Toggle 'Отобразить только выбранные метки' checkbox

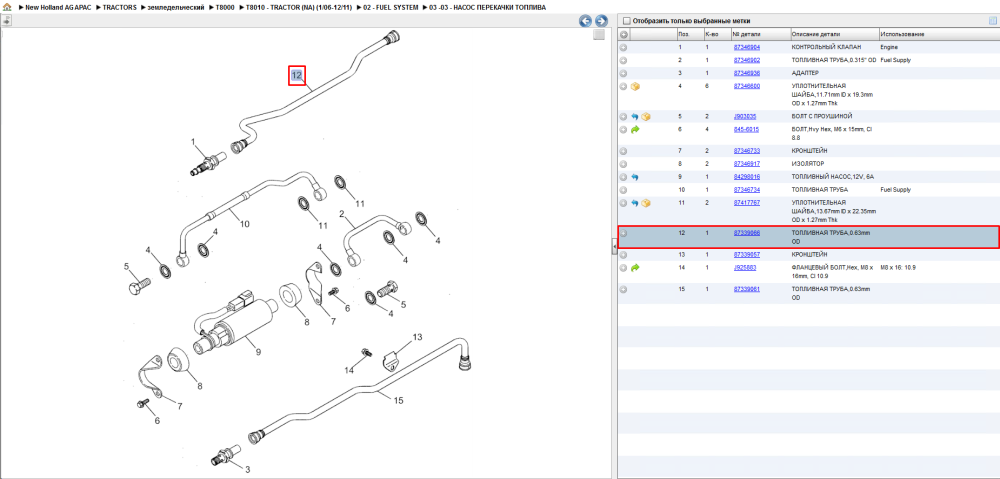pyautogui.click(x=626, y=20)
